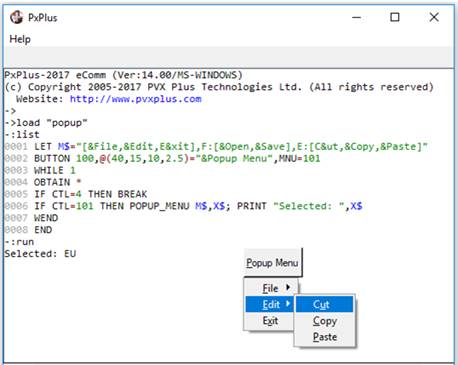Select File in the popup menu
This screenshot has width=458, height=365.
tap(271, 288)
